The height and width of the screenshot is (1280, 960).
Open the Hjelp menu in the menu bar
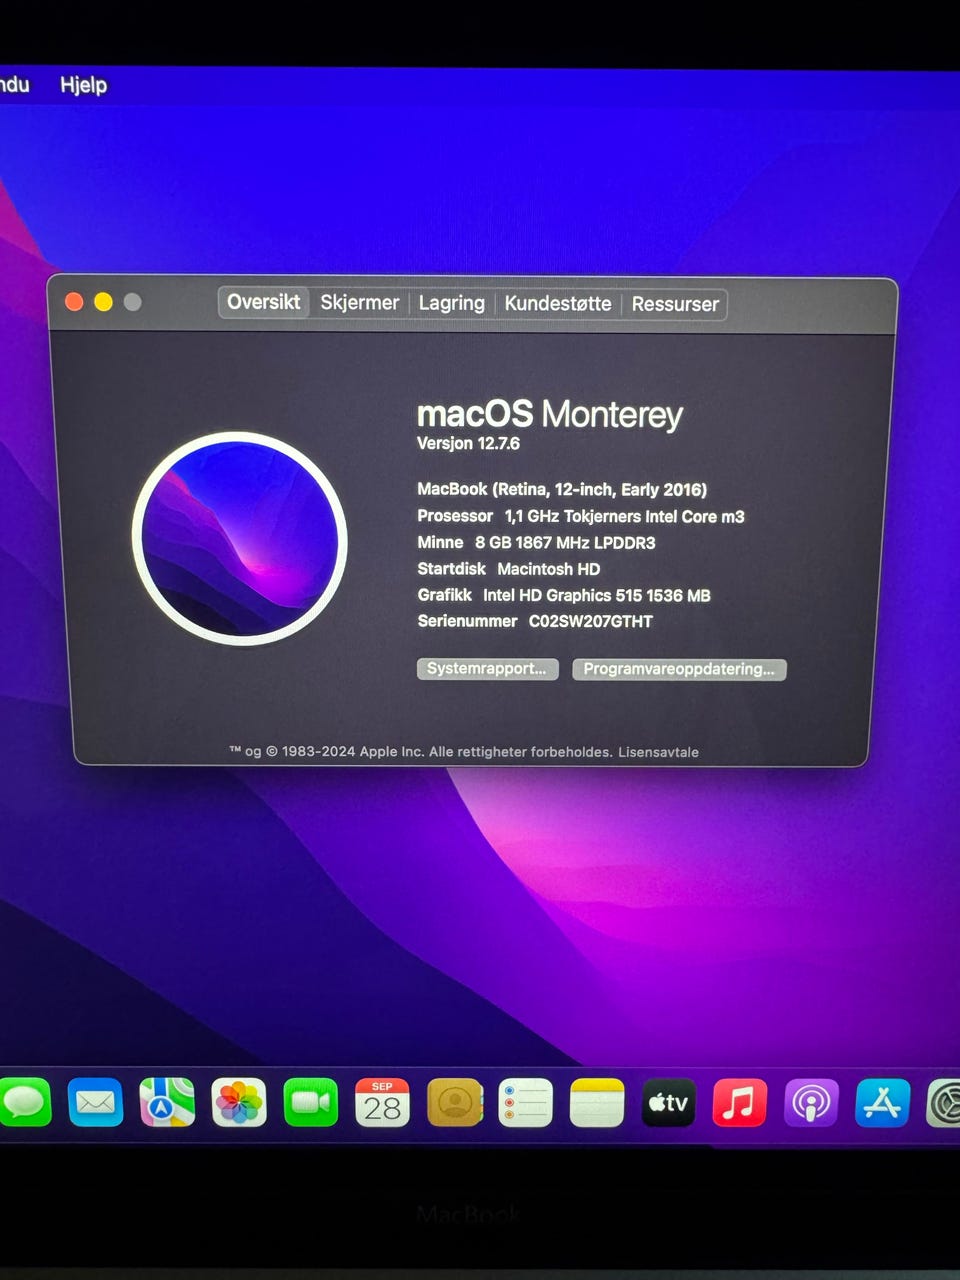tap(83, 85)
